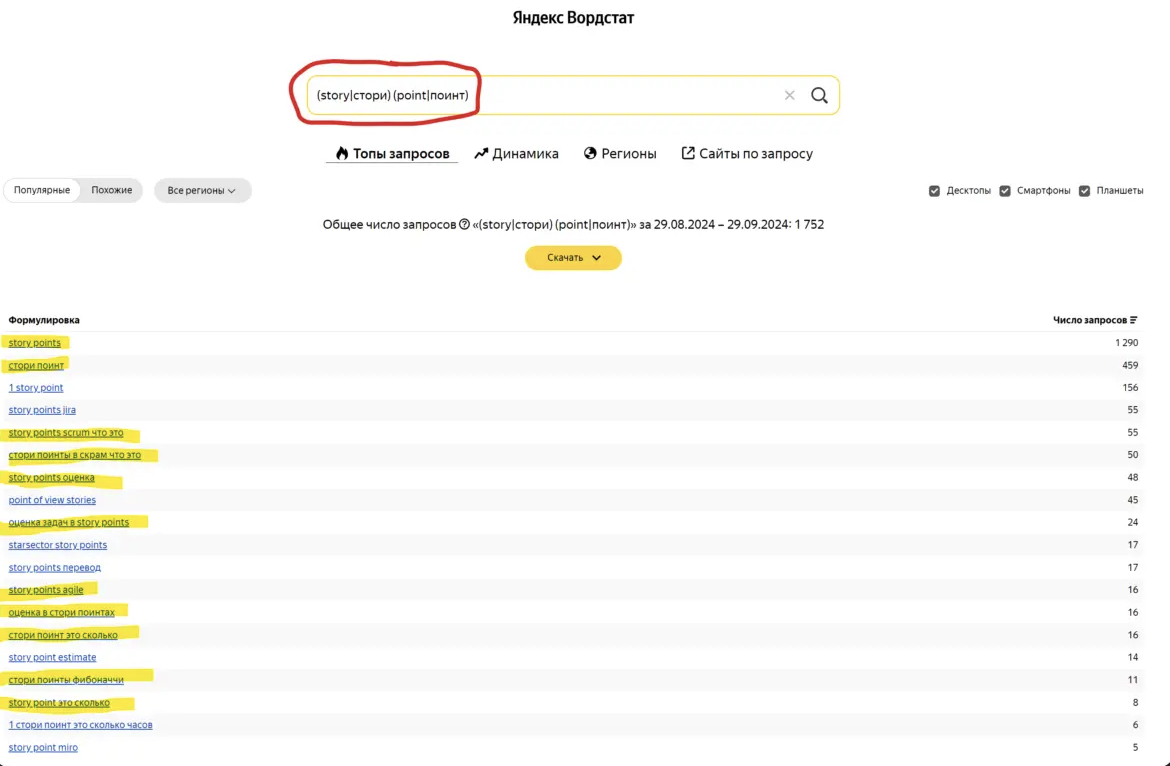
Task: Click the 14 request count value
Action: [1133, 658]
